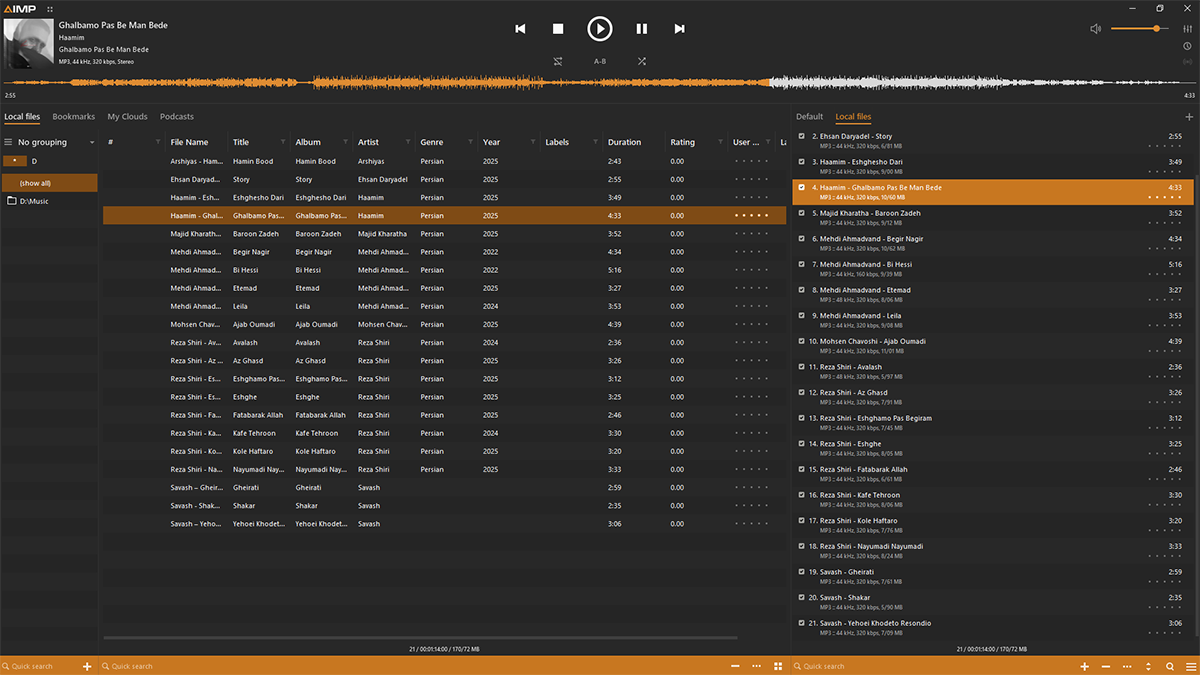1200x675 pixels.
Task: Toggle checkbox for Ehsan Daryadel - Story
Action: [x=802, y=135]
